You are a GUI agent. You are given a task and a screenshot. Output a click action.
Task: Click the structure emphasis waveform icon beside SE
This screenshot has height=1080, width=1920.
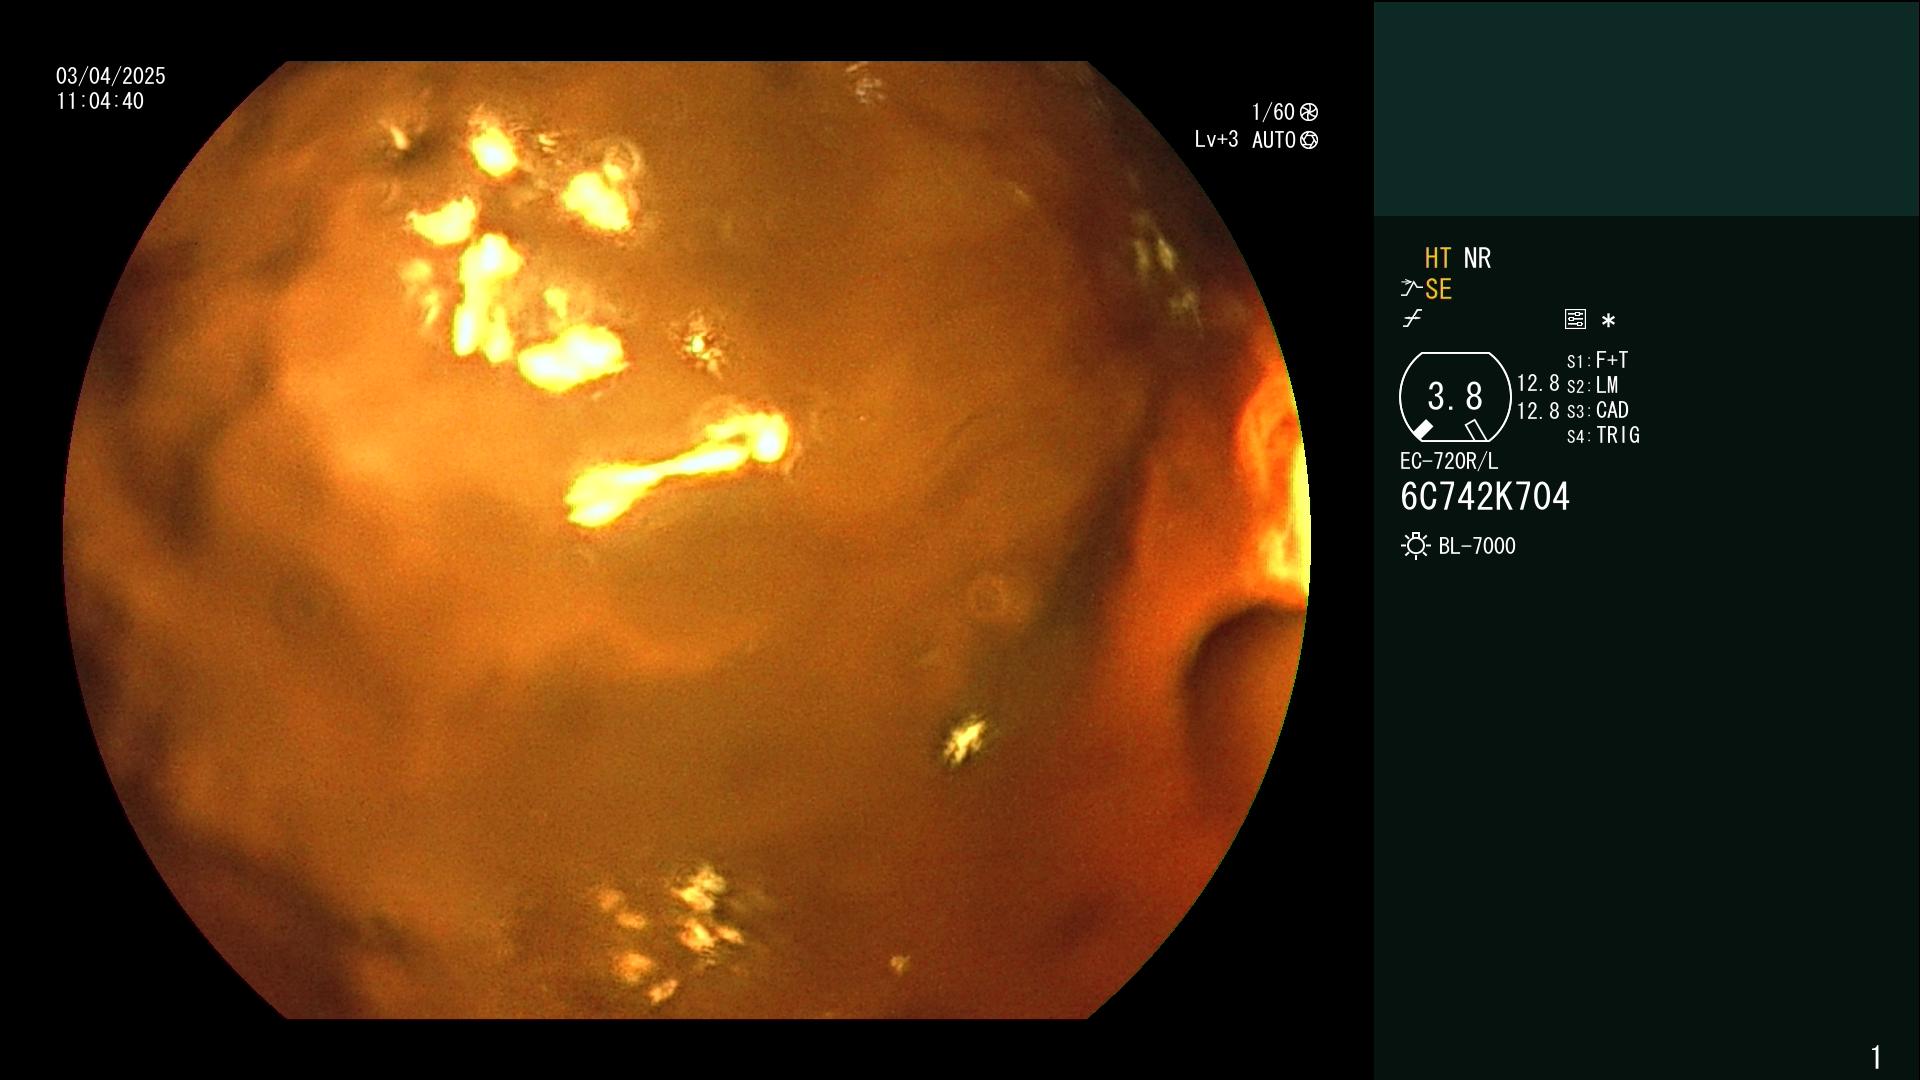click(1410, 289)
